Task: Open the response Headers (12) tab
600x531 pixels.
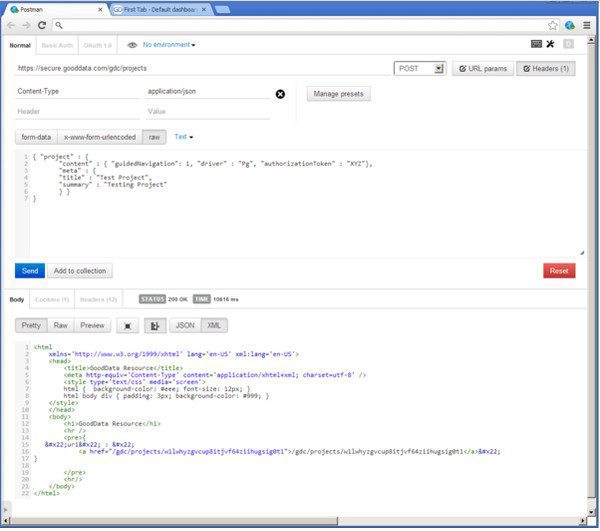Action: point(98,300)
